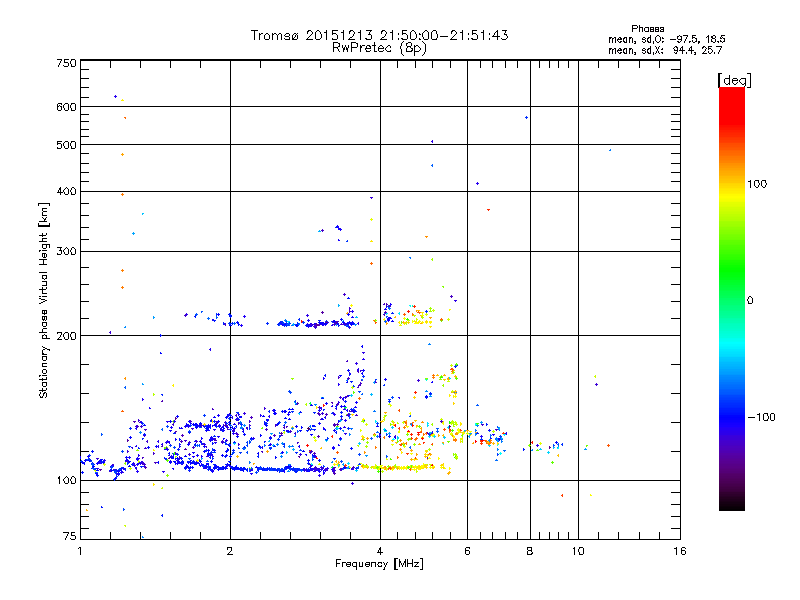The image size is (800, 600).
Task: Click the '4' MHz frequency tick label
Action: coord(380,551)
